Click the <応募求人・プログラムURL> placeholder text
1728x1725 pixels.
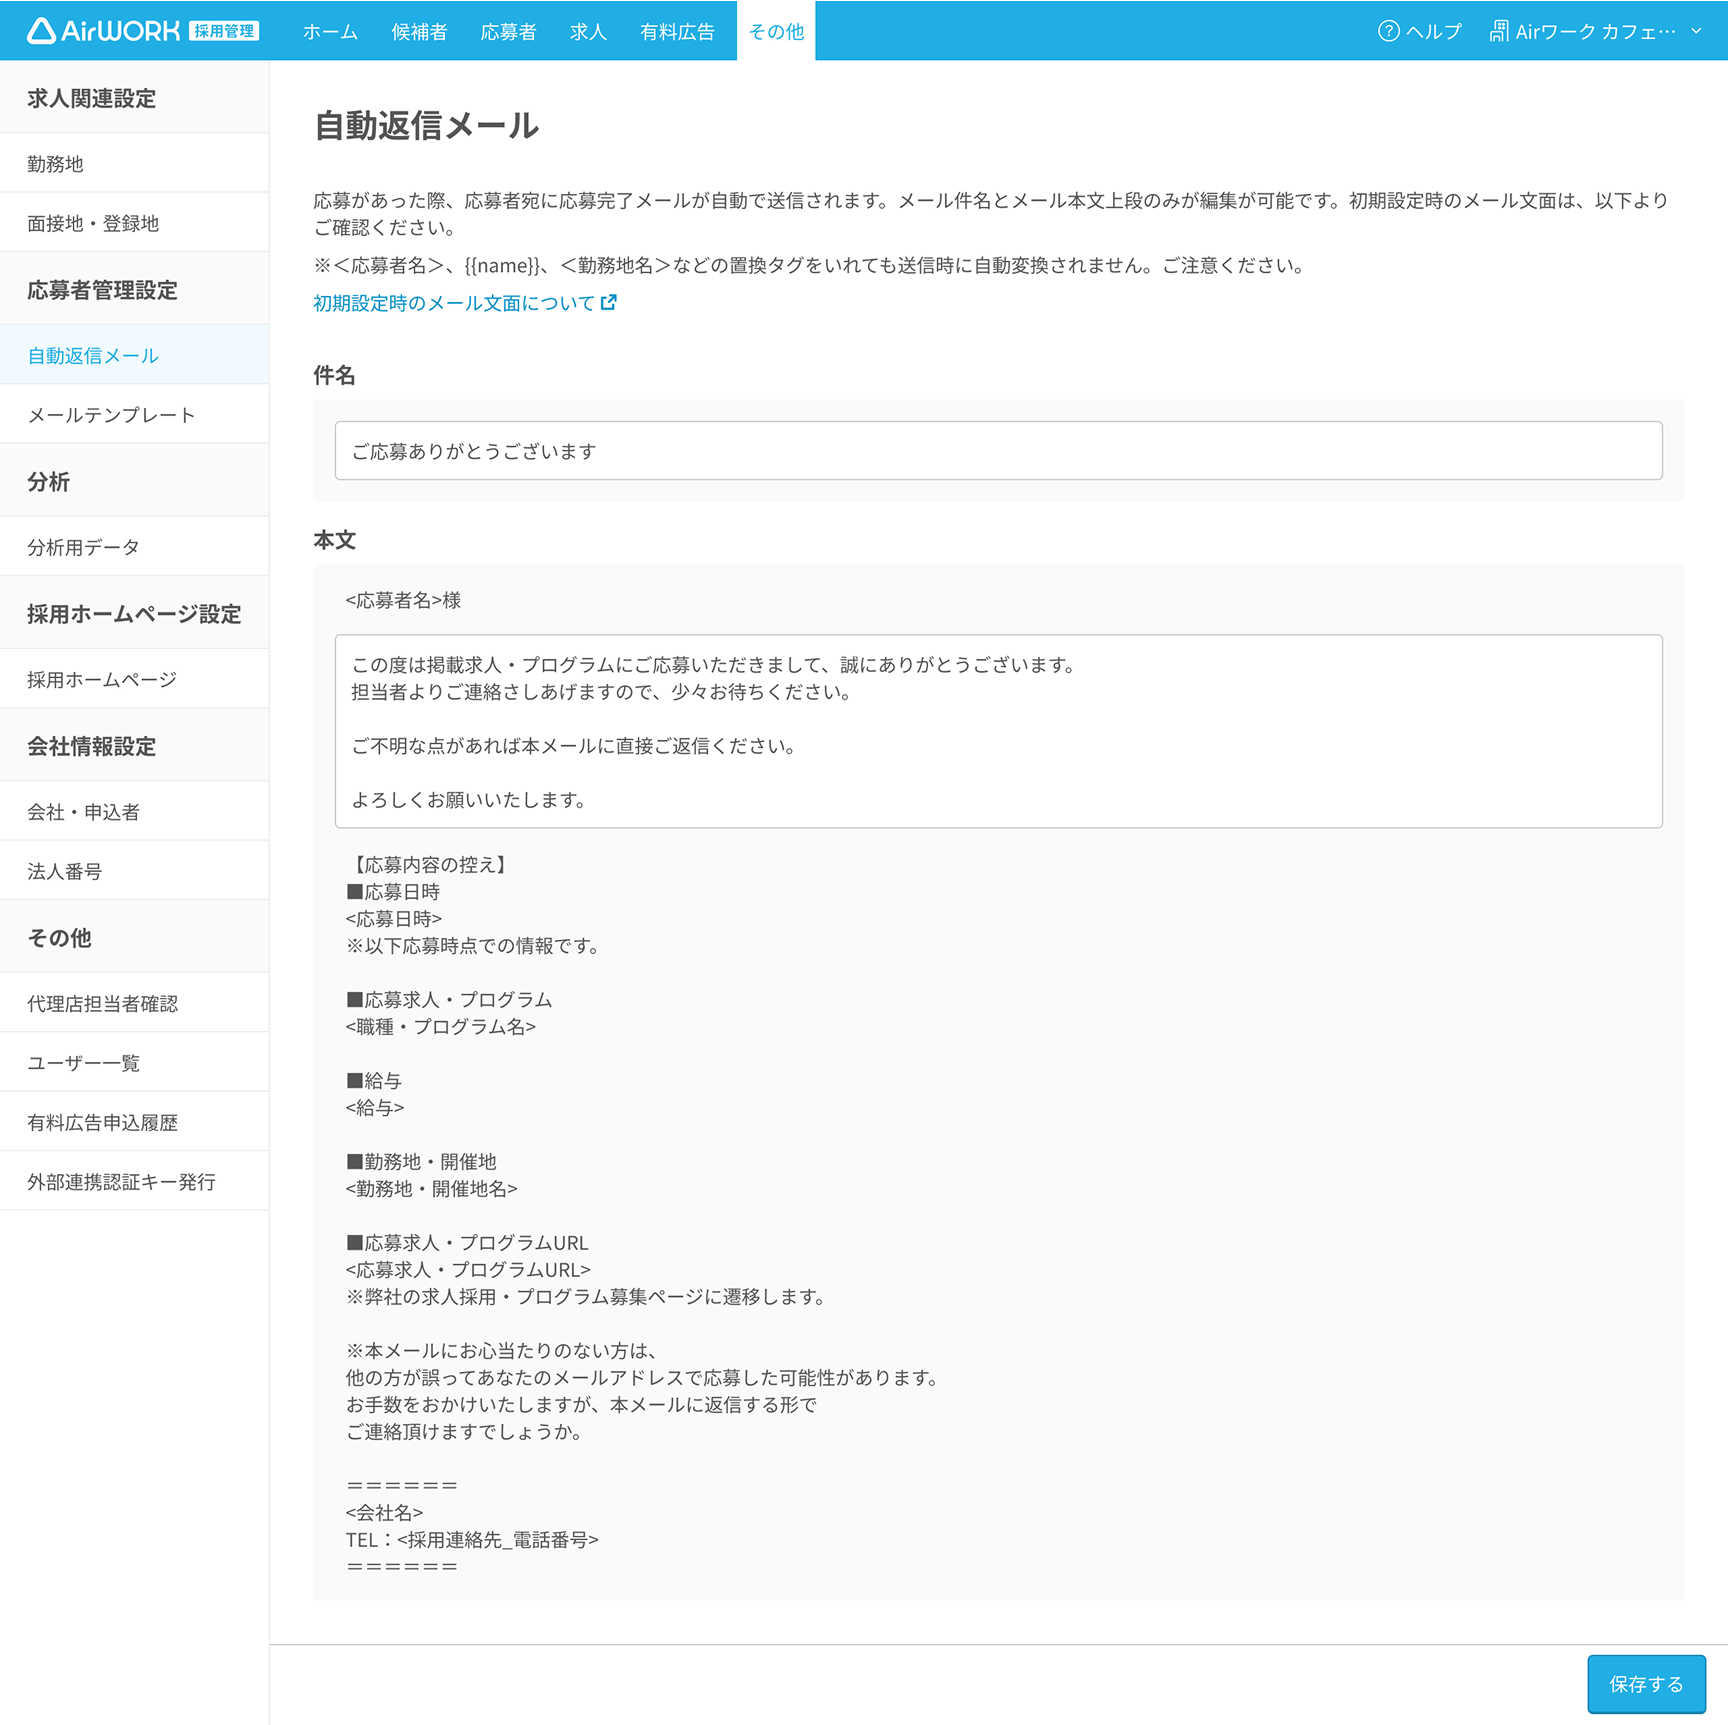click(468, 1269)
